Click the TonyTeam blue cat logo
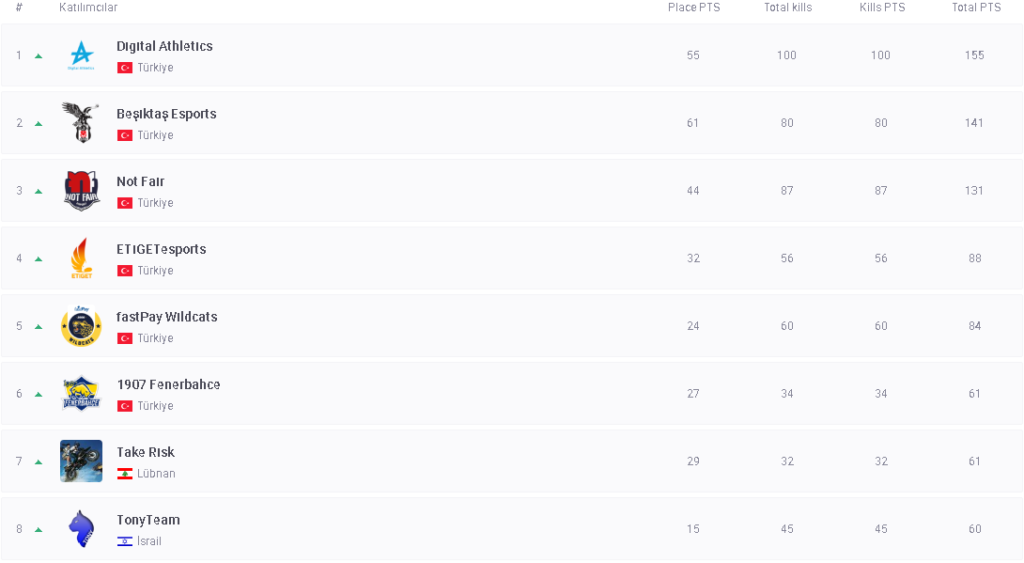1024x563 pixels. [x=81, y=528]
